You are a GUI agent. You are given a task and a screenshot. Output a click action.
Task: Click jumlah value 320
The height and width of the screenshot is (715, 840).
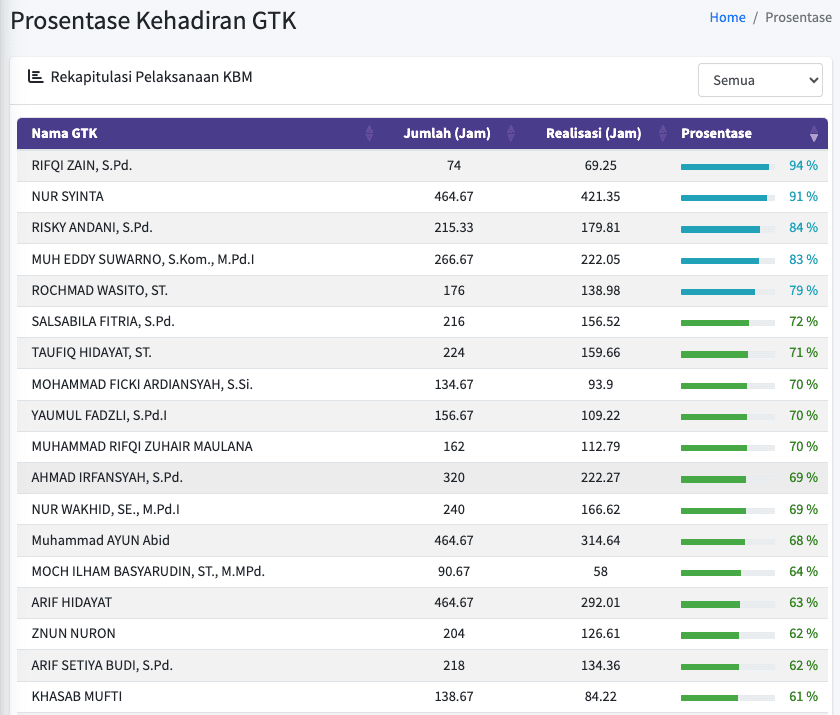click(454, 478)
